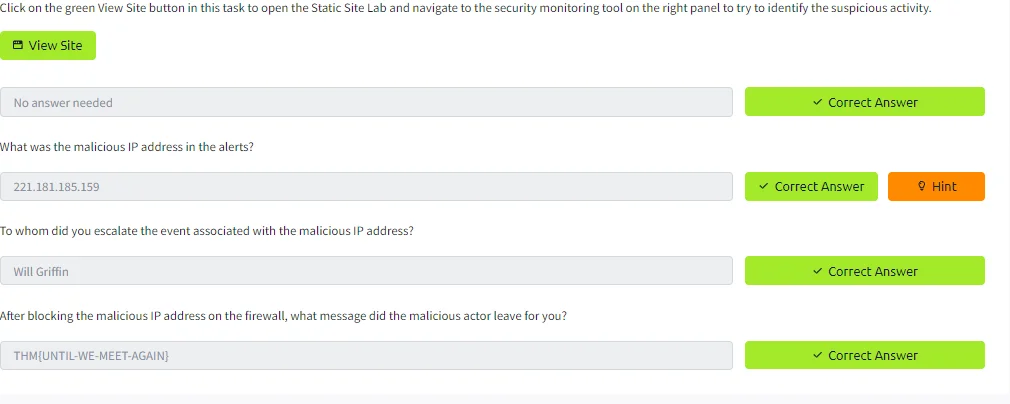
Task: Click the malicious IP address question text
Action: coord(127,147)
